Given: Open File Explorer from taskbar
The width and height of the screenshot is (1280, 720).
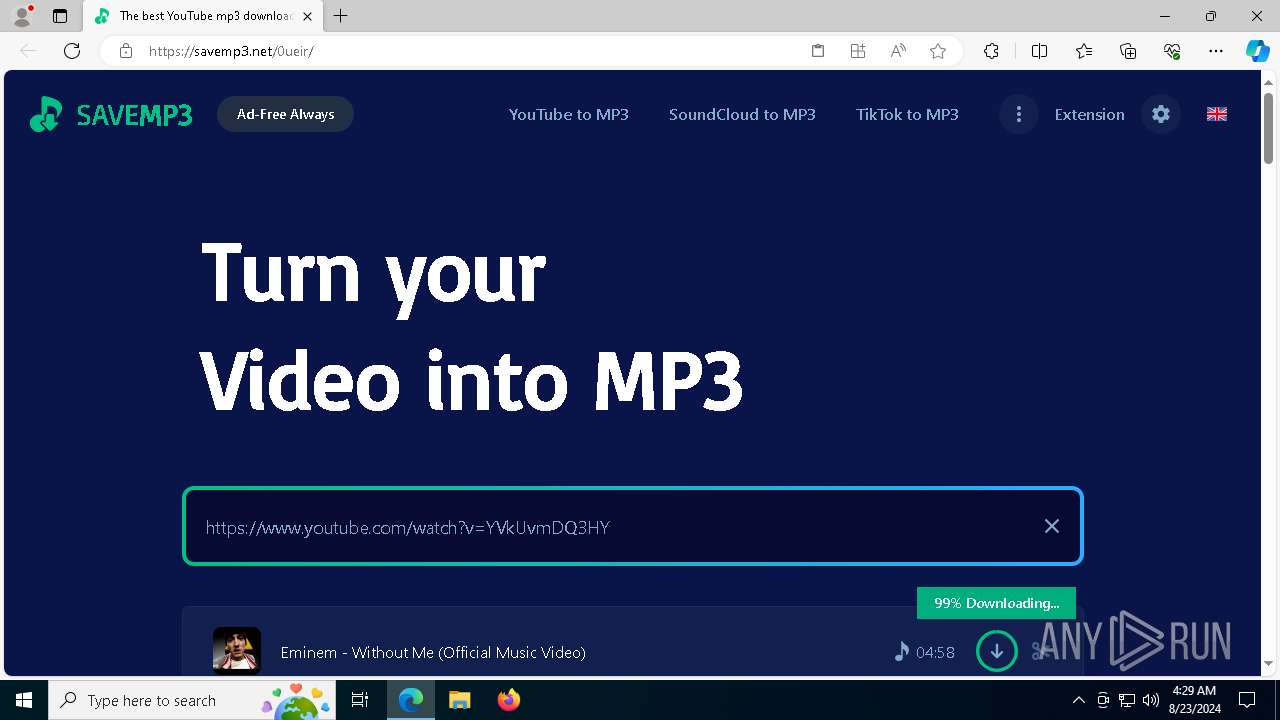Looking at the screenshot, I should pos(460,700).
